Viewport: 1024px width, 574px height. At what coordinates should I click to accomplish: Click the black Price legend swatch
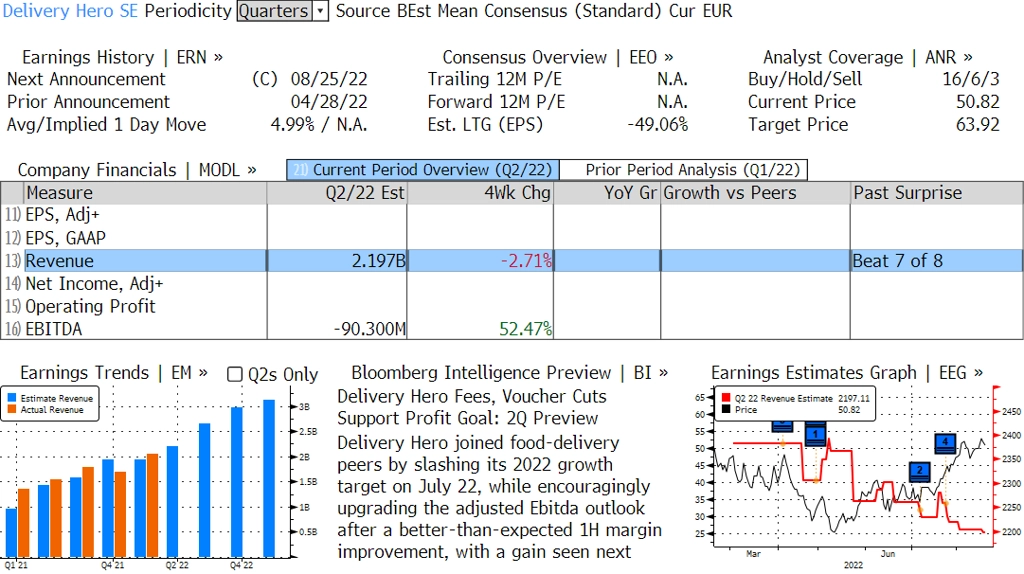point(726,409)
